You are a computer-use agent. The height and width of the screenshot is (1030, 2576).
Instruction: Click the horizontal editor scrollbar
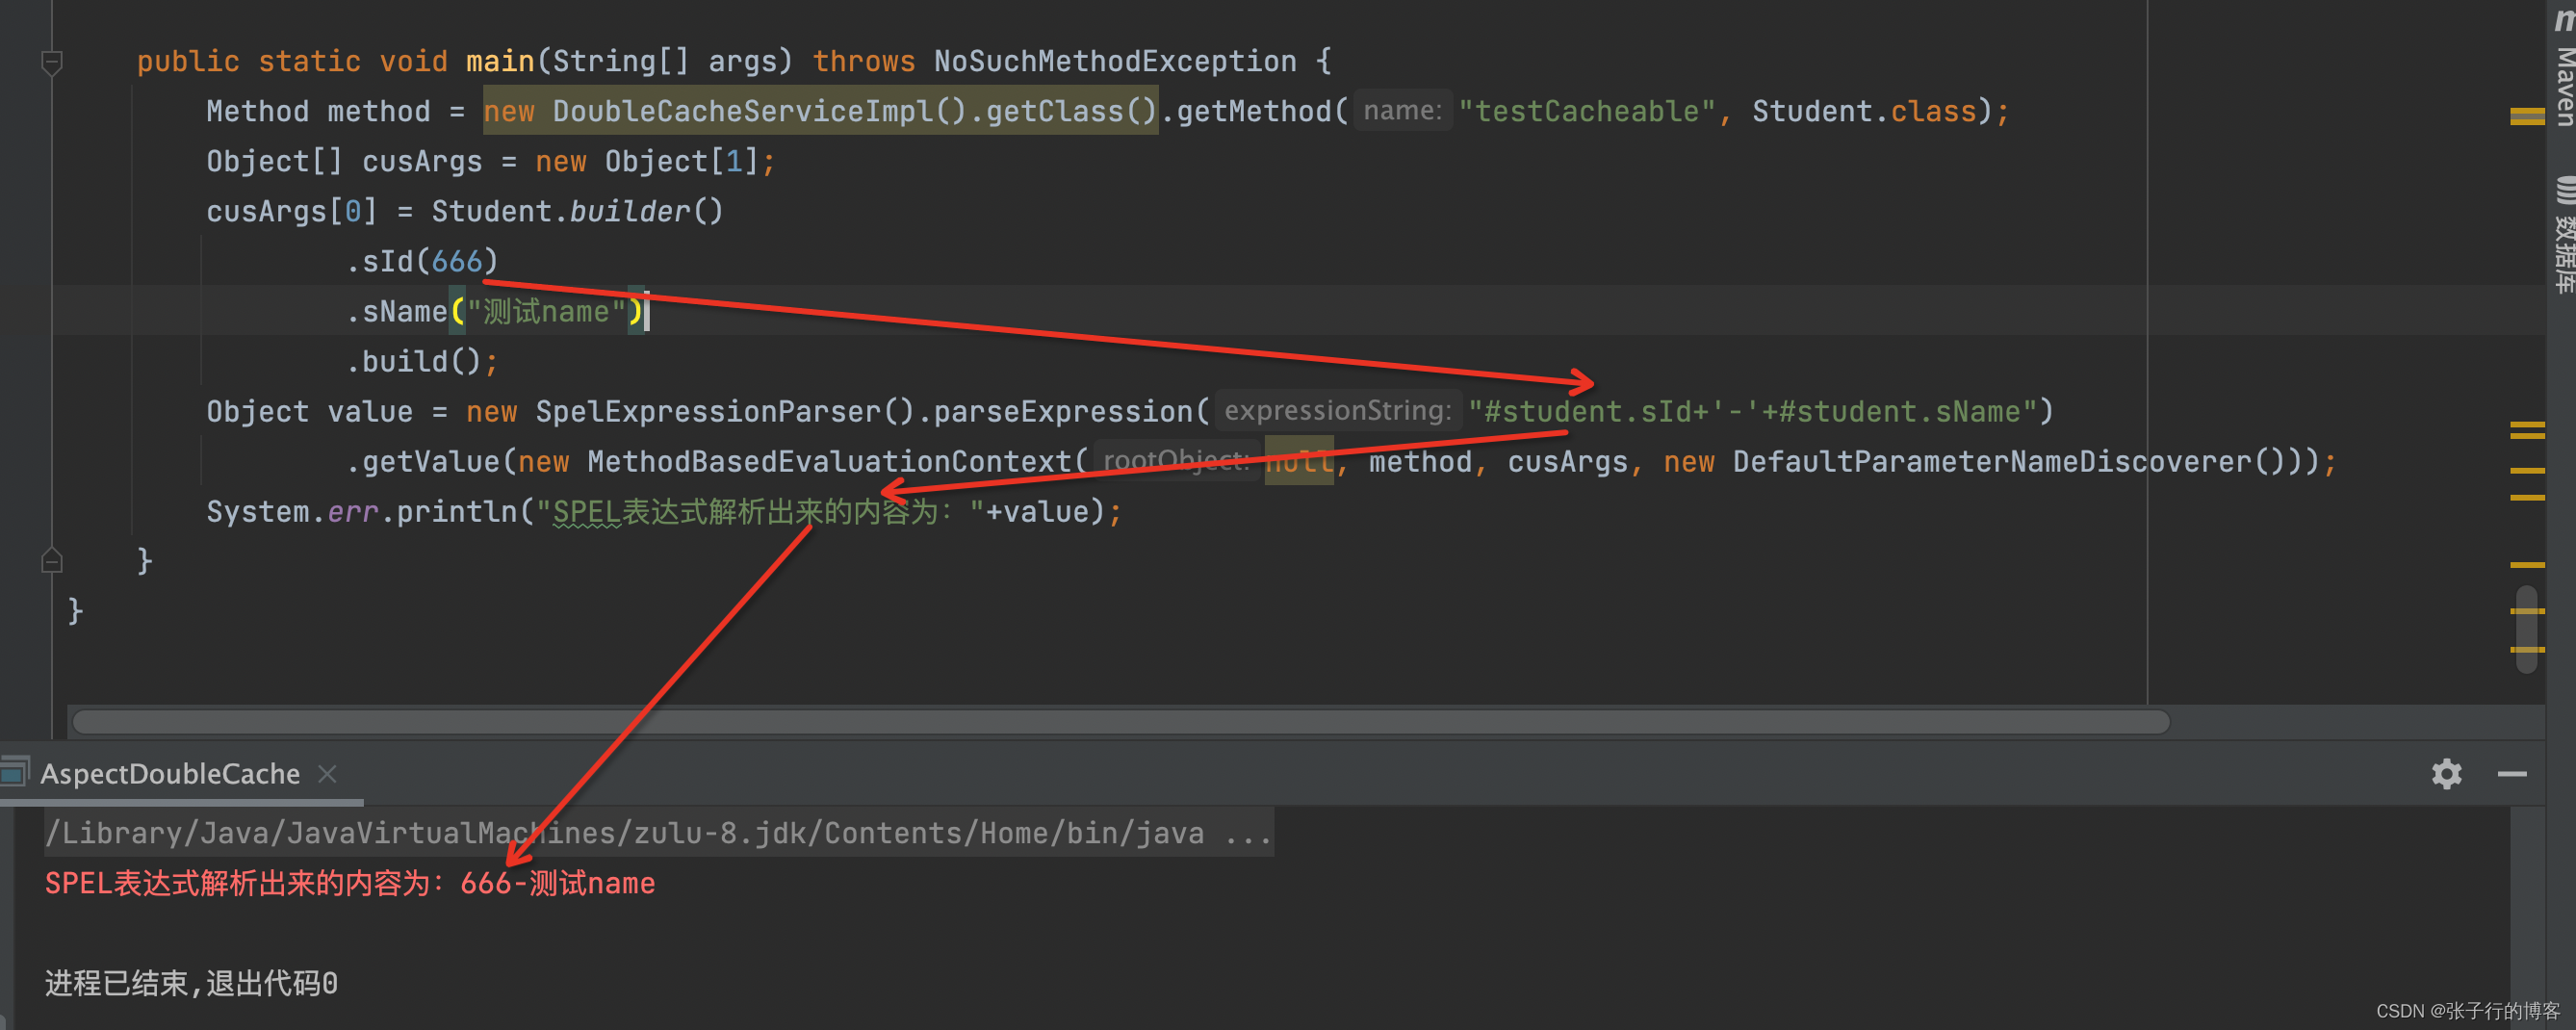tap(1120, 721)
